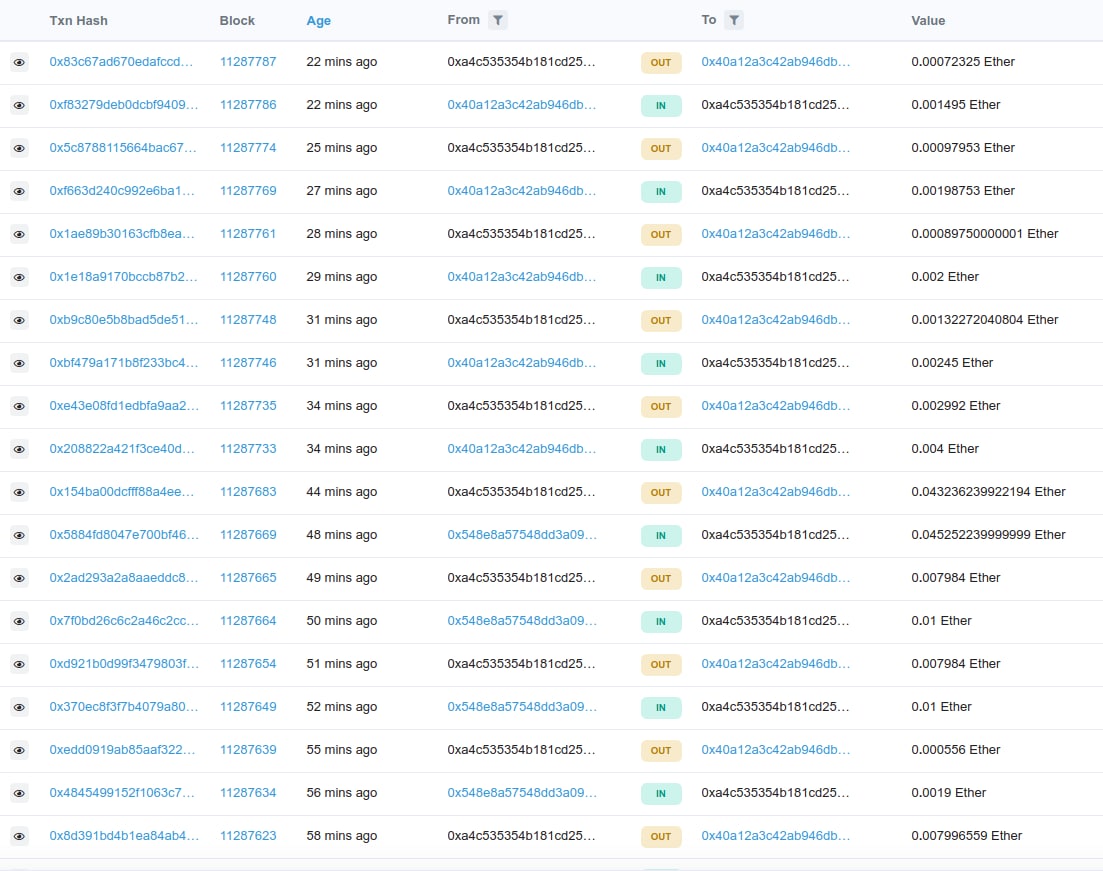Preview transaction 0x4845499152f1063c7 with eye icon
The width and height of the screenshot is (1103, 871).
[x=20, y=793]
